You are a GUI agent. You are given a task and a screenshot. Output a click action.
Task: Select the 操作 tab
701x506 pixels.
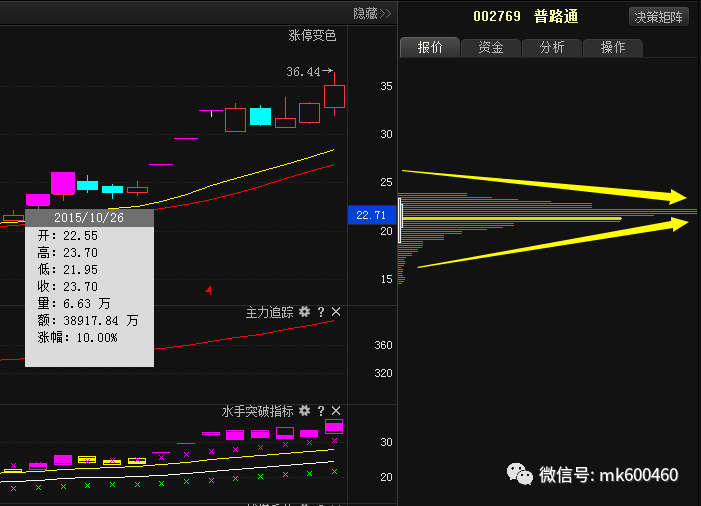(612, 47)
